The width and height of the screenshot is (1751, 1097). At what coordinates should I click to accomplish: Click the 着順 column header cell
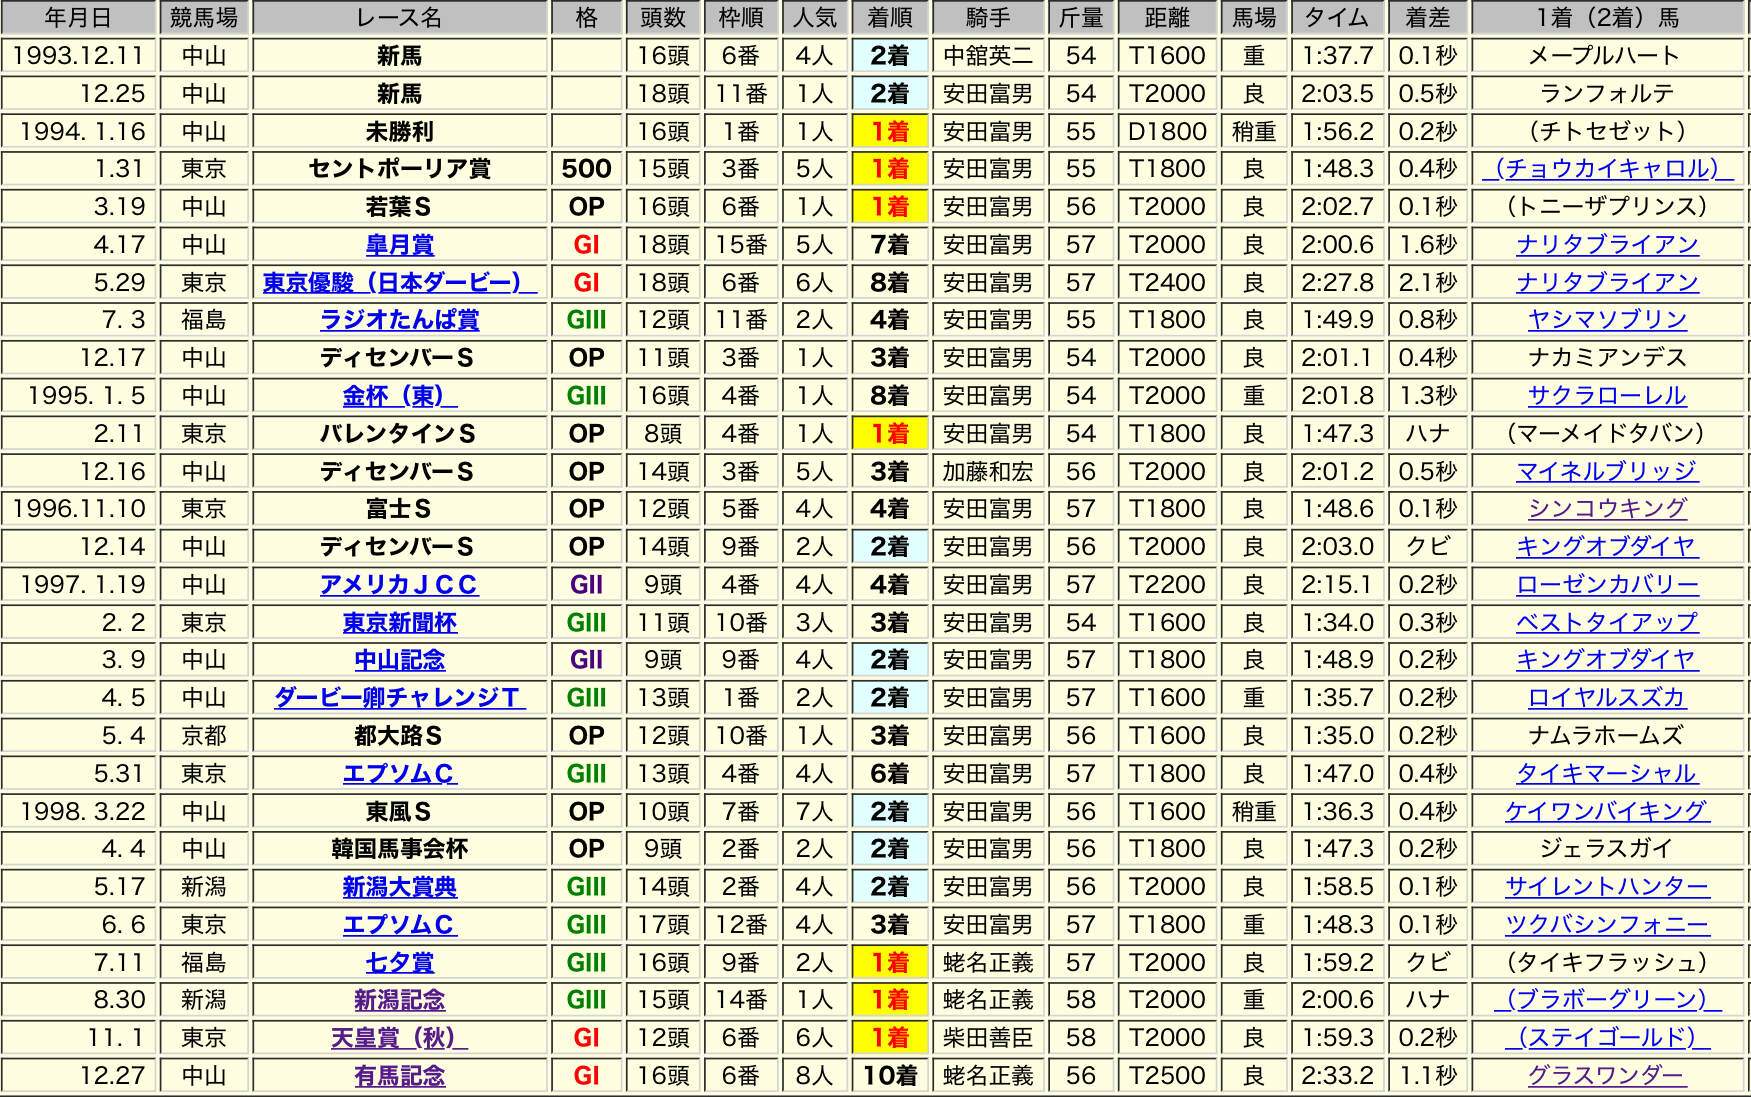click(x=889, y=18)
